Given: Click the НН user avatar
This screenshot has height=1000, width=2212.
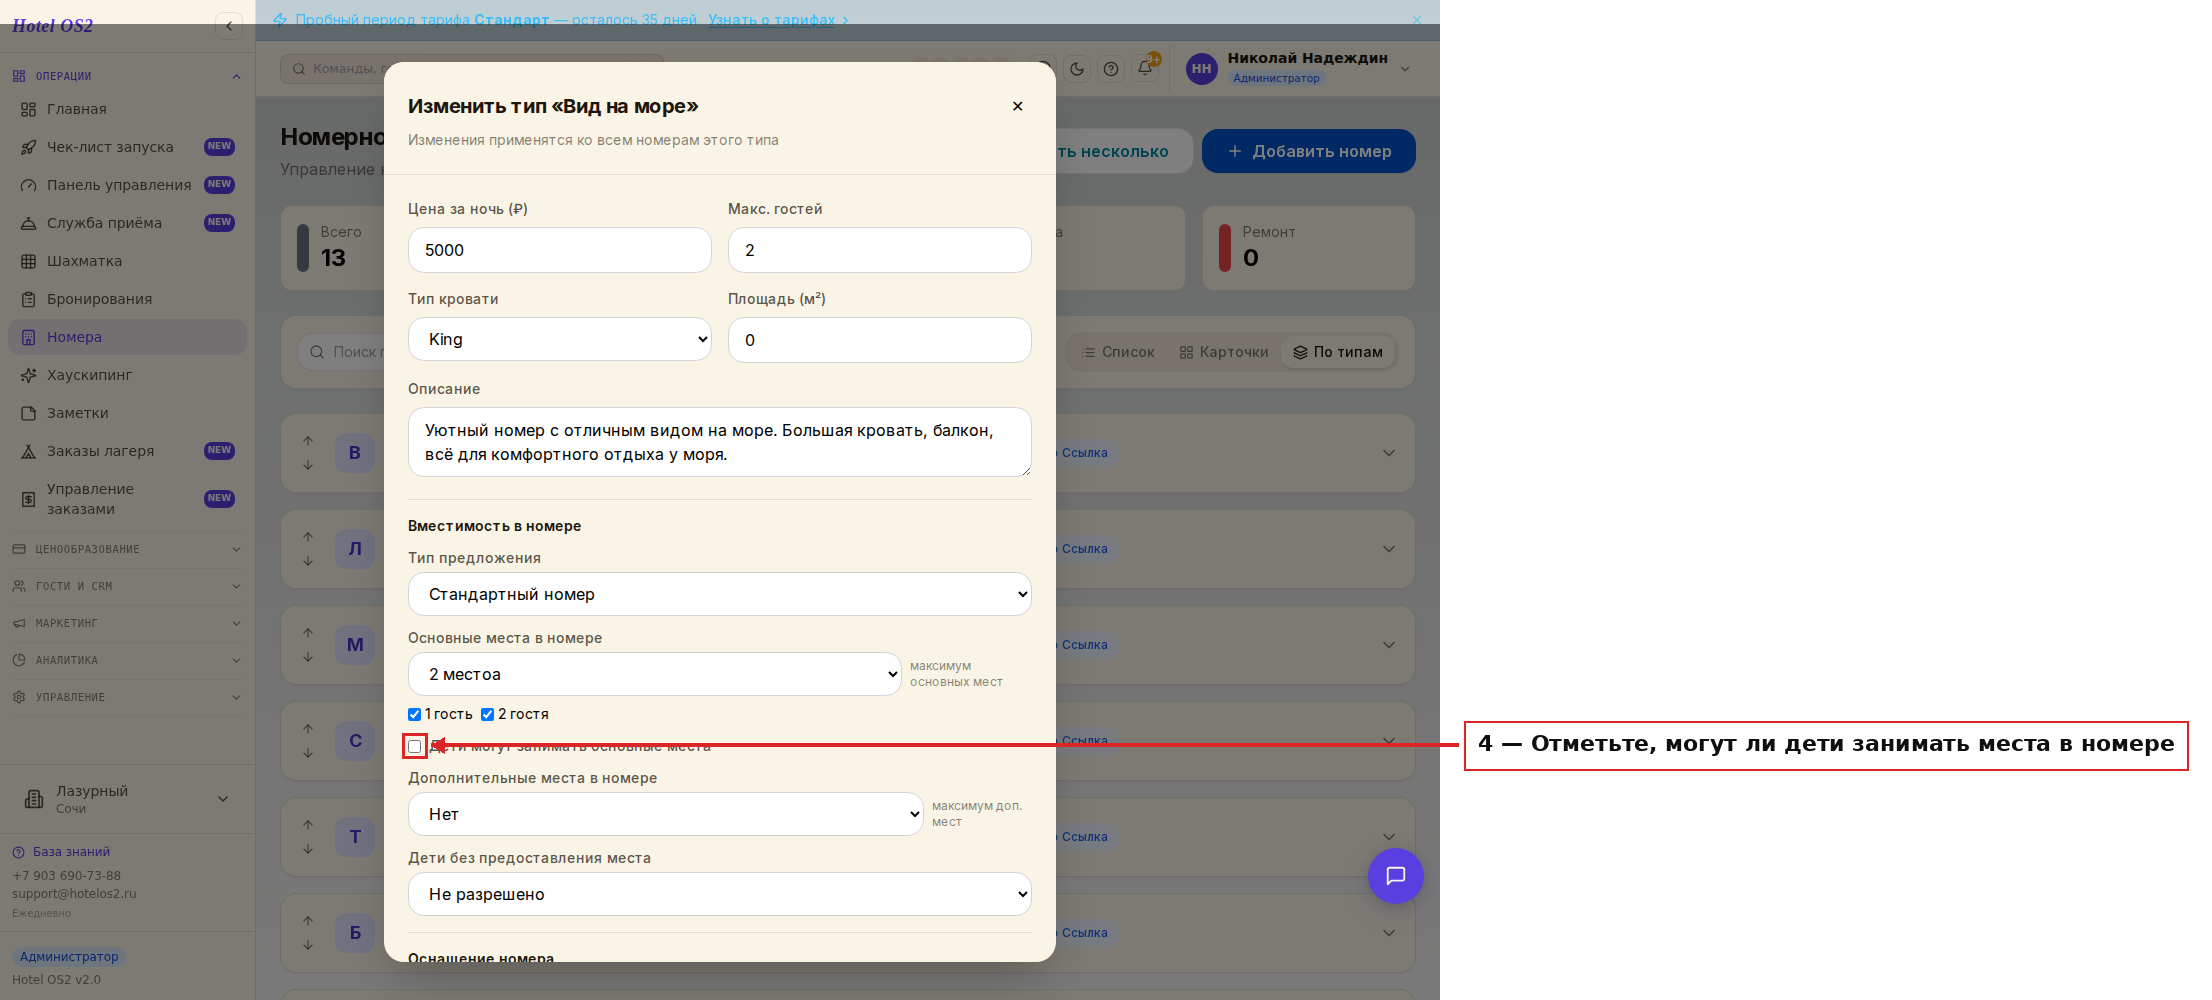Looking at the screenshot, I should click(1201, 69).
